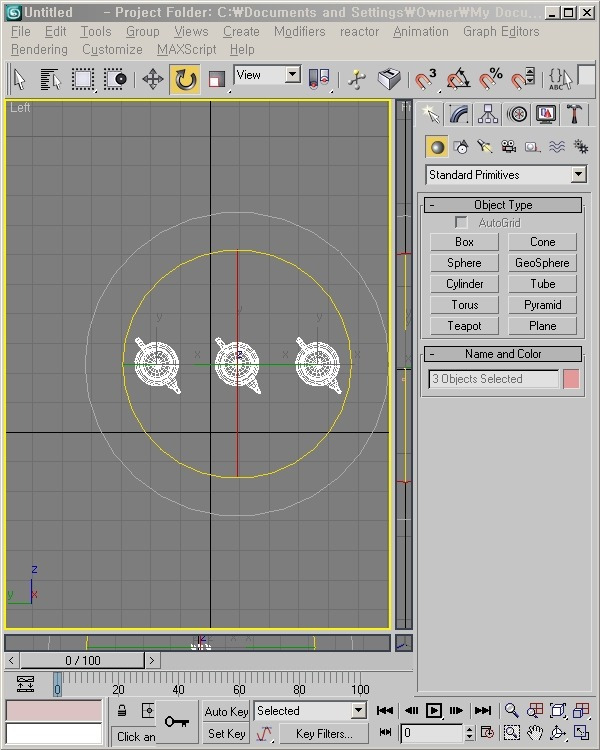This screenshot has width=600, height=750.
Task: Switch to the Utilities hammer tab
Action: [x=575, y=115]
